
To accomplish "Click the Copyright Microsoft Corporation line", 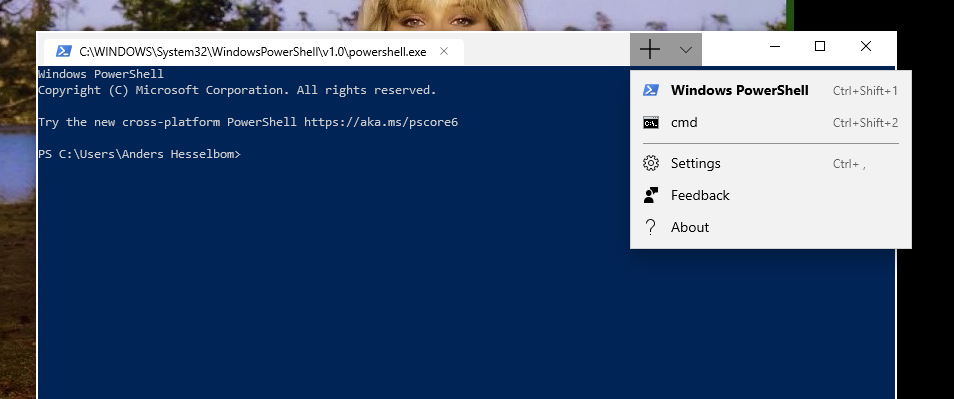I will point(237,90).
